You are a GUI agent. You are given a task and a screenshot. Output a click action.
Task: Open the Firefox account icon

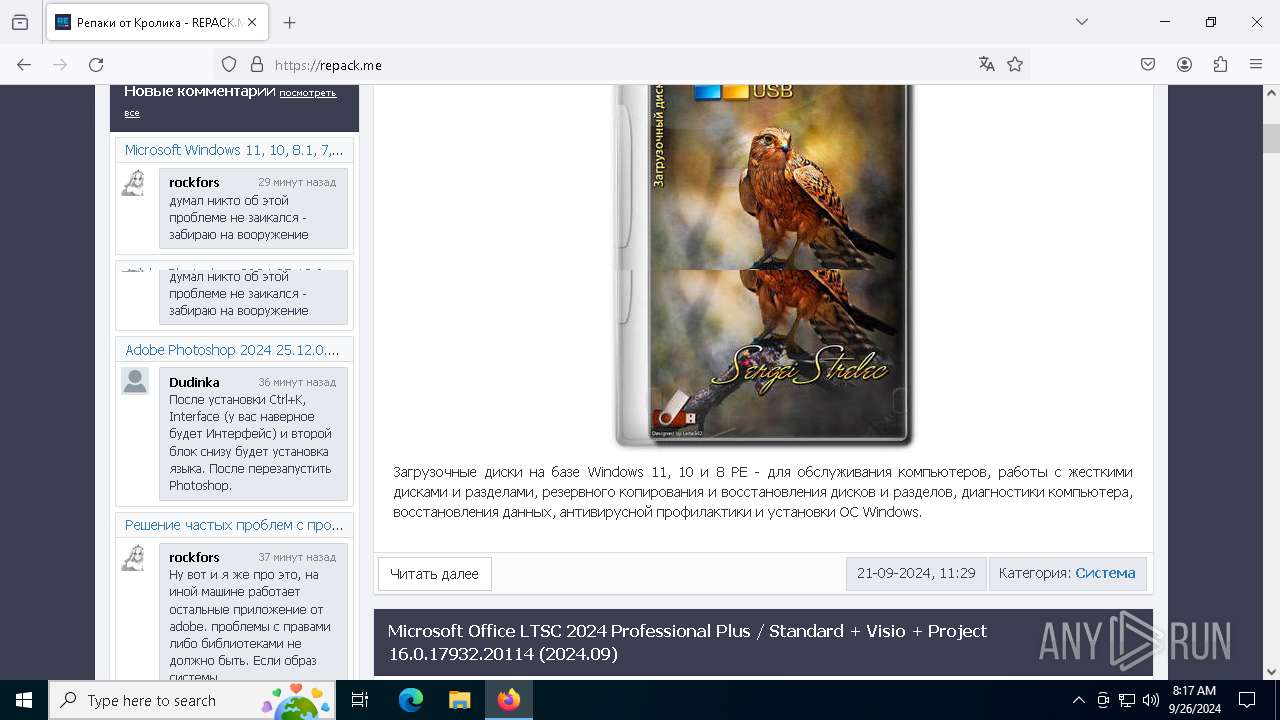(1184, 64)
